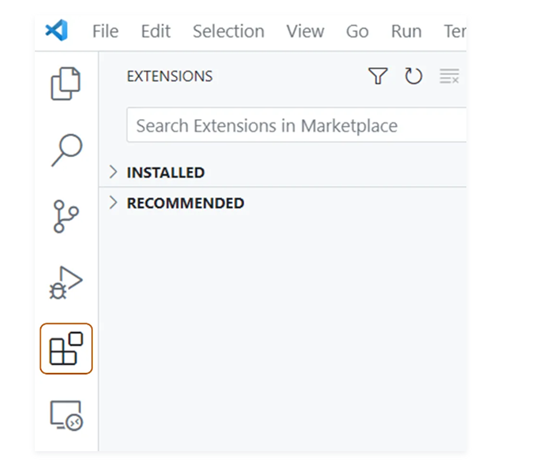Select the Extensions view icon

click(66, 348)
